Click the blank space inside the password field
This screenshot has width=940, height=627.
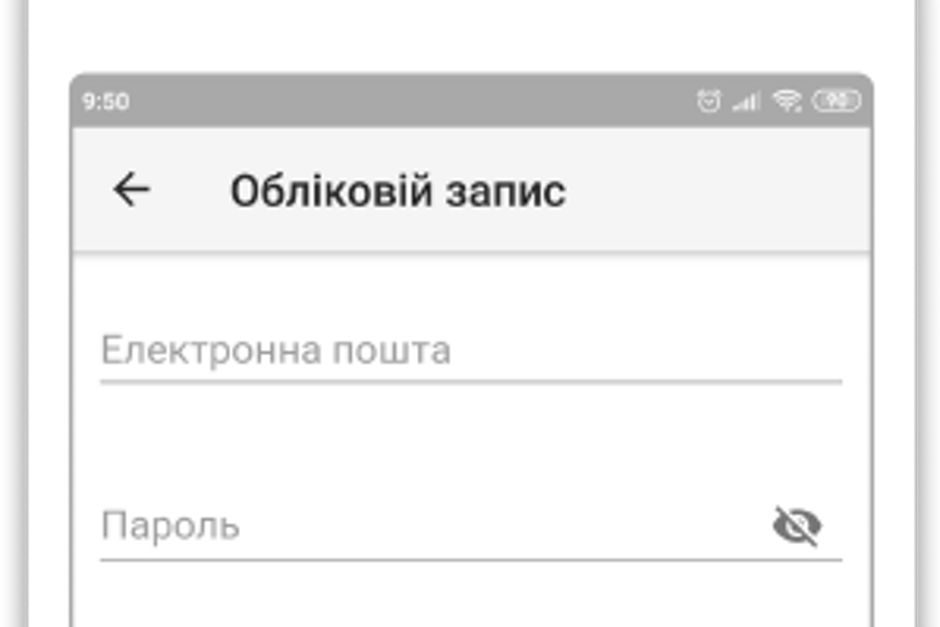pyautogui.click(x=500, y=526)
